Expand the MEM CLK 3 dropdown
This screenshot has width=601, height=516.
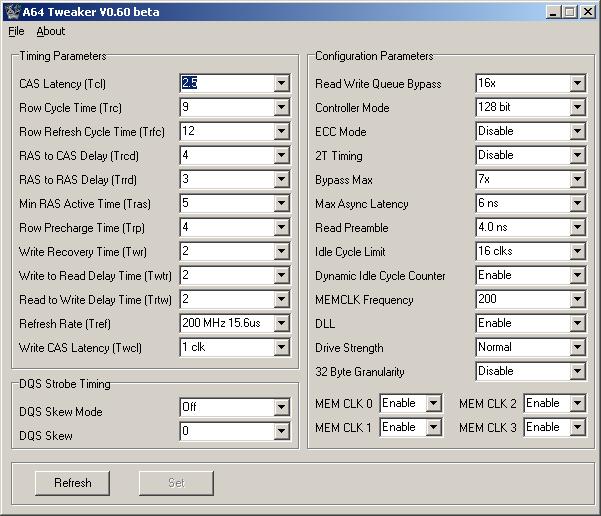577,427
